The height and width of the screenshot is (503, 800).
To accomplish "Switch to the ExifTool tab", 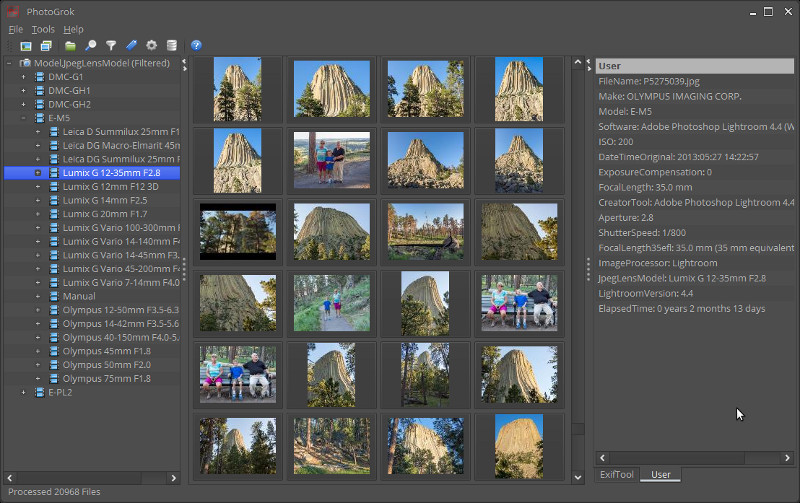I will point(617,474).
